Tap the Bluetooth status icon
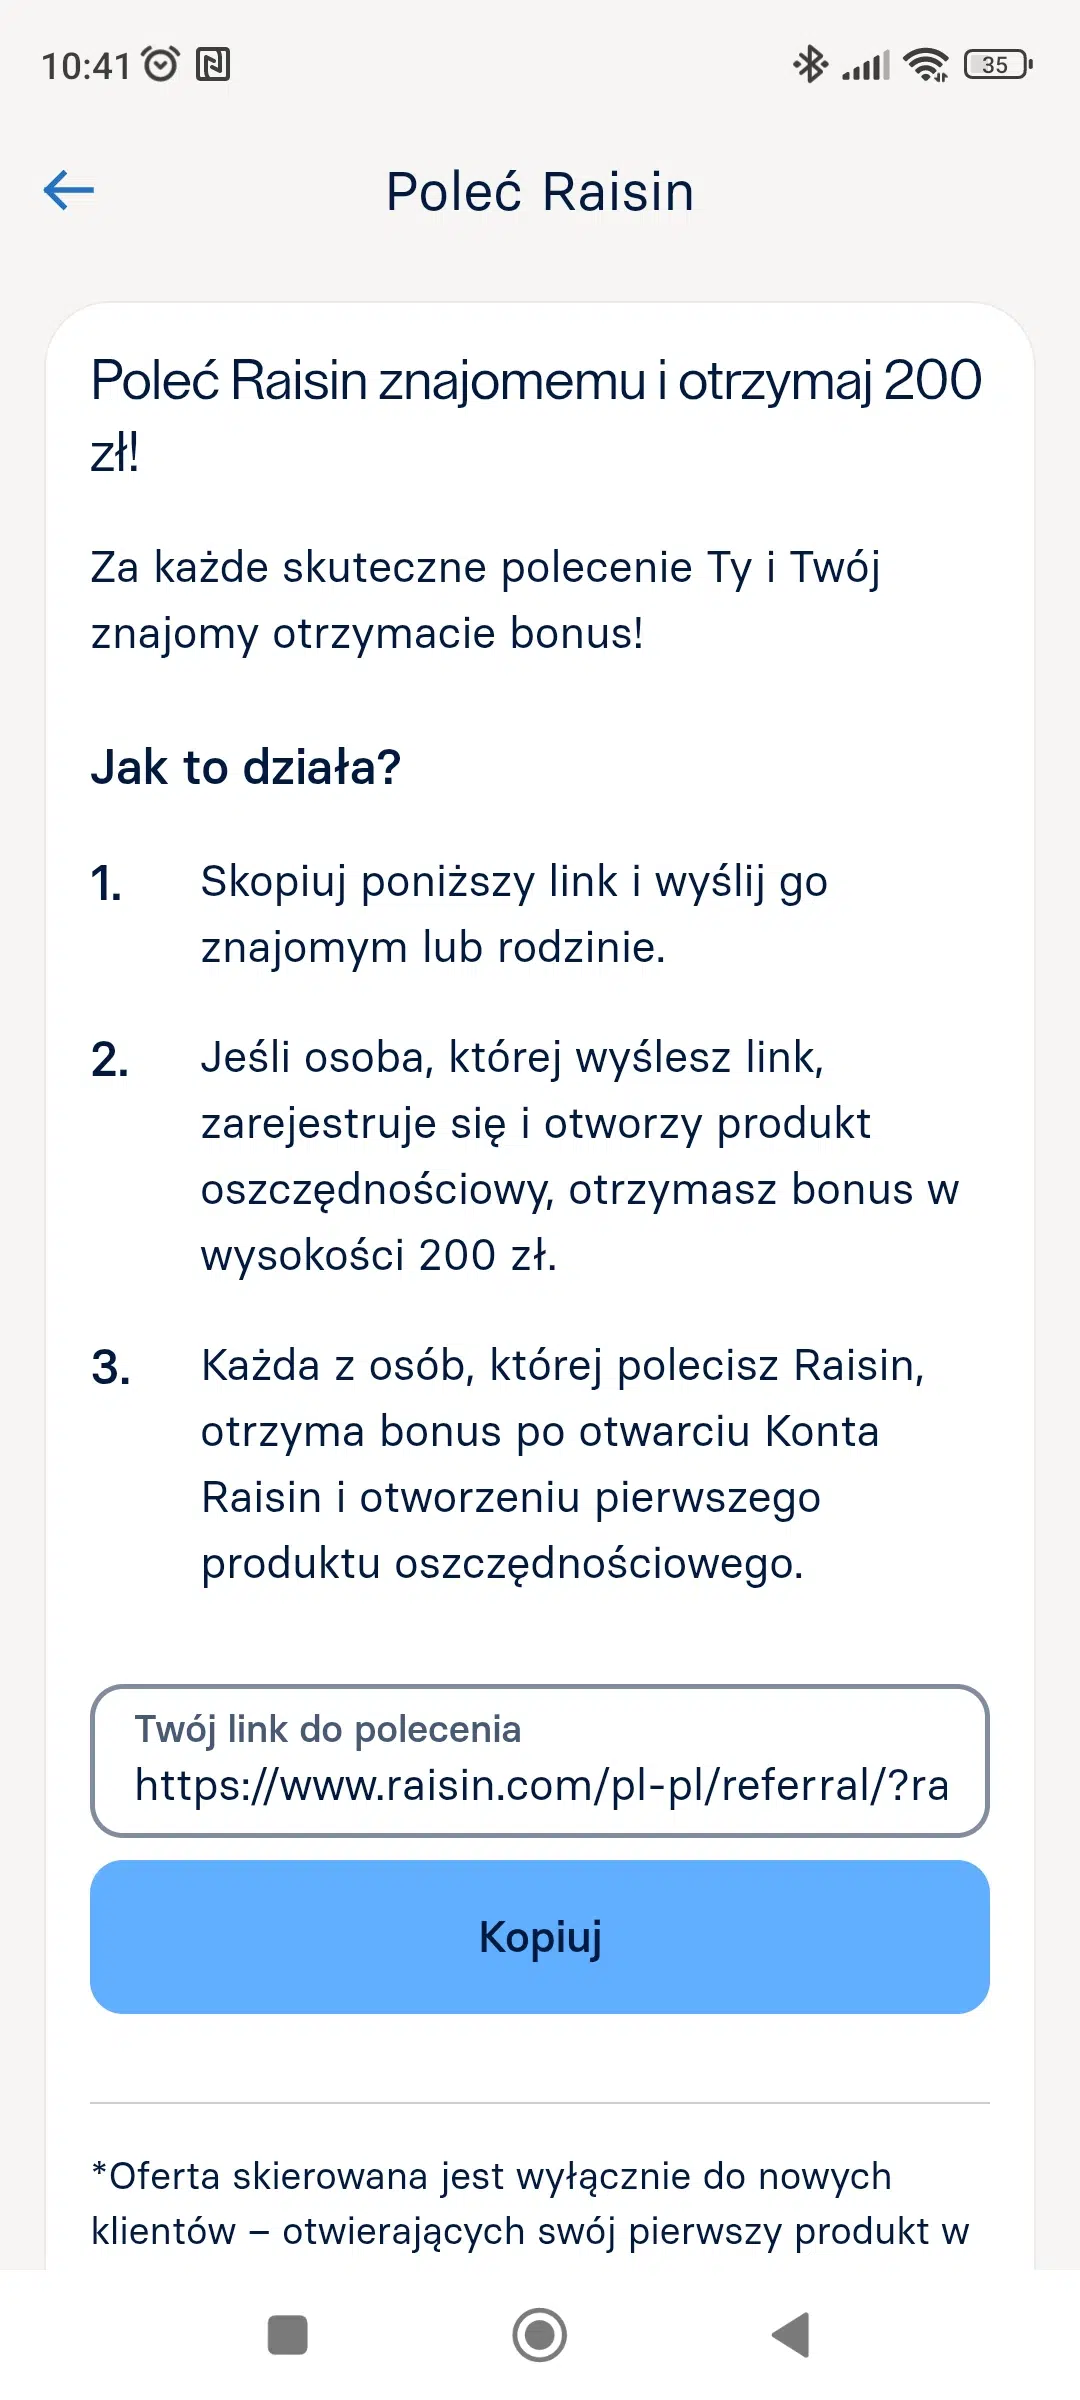 click(x=809, y=65)
